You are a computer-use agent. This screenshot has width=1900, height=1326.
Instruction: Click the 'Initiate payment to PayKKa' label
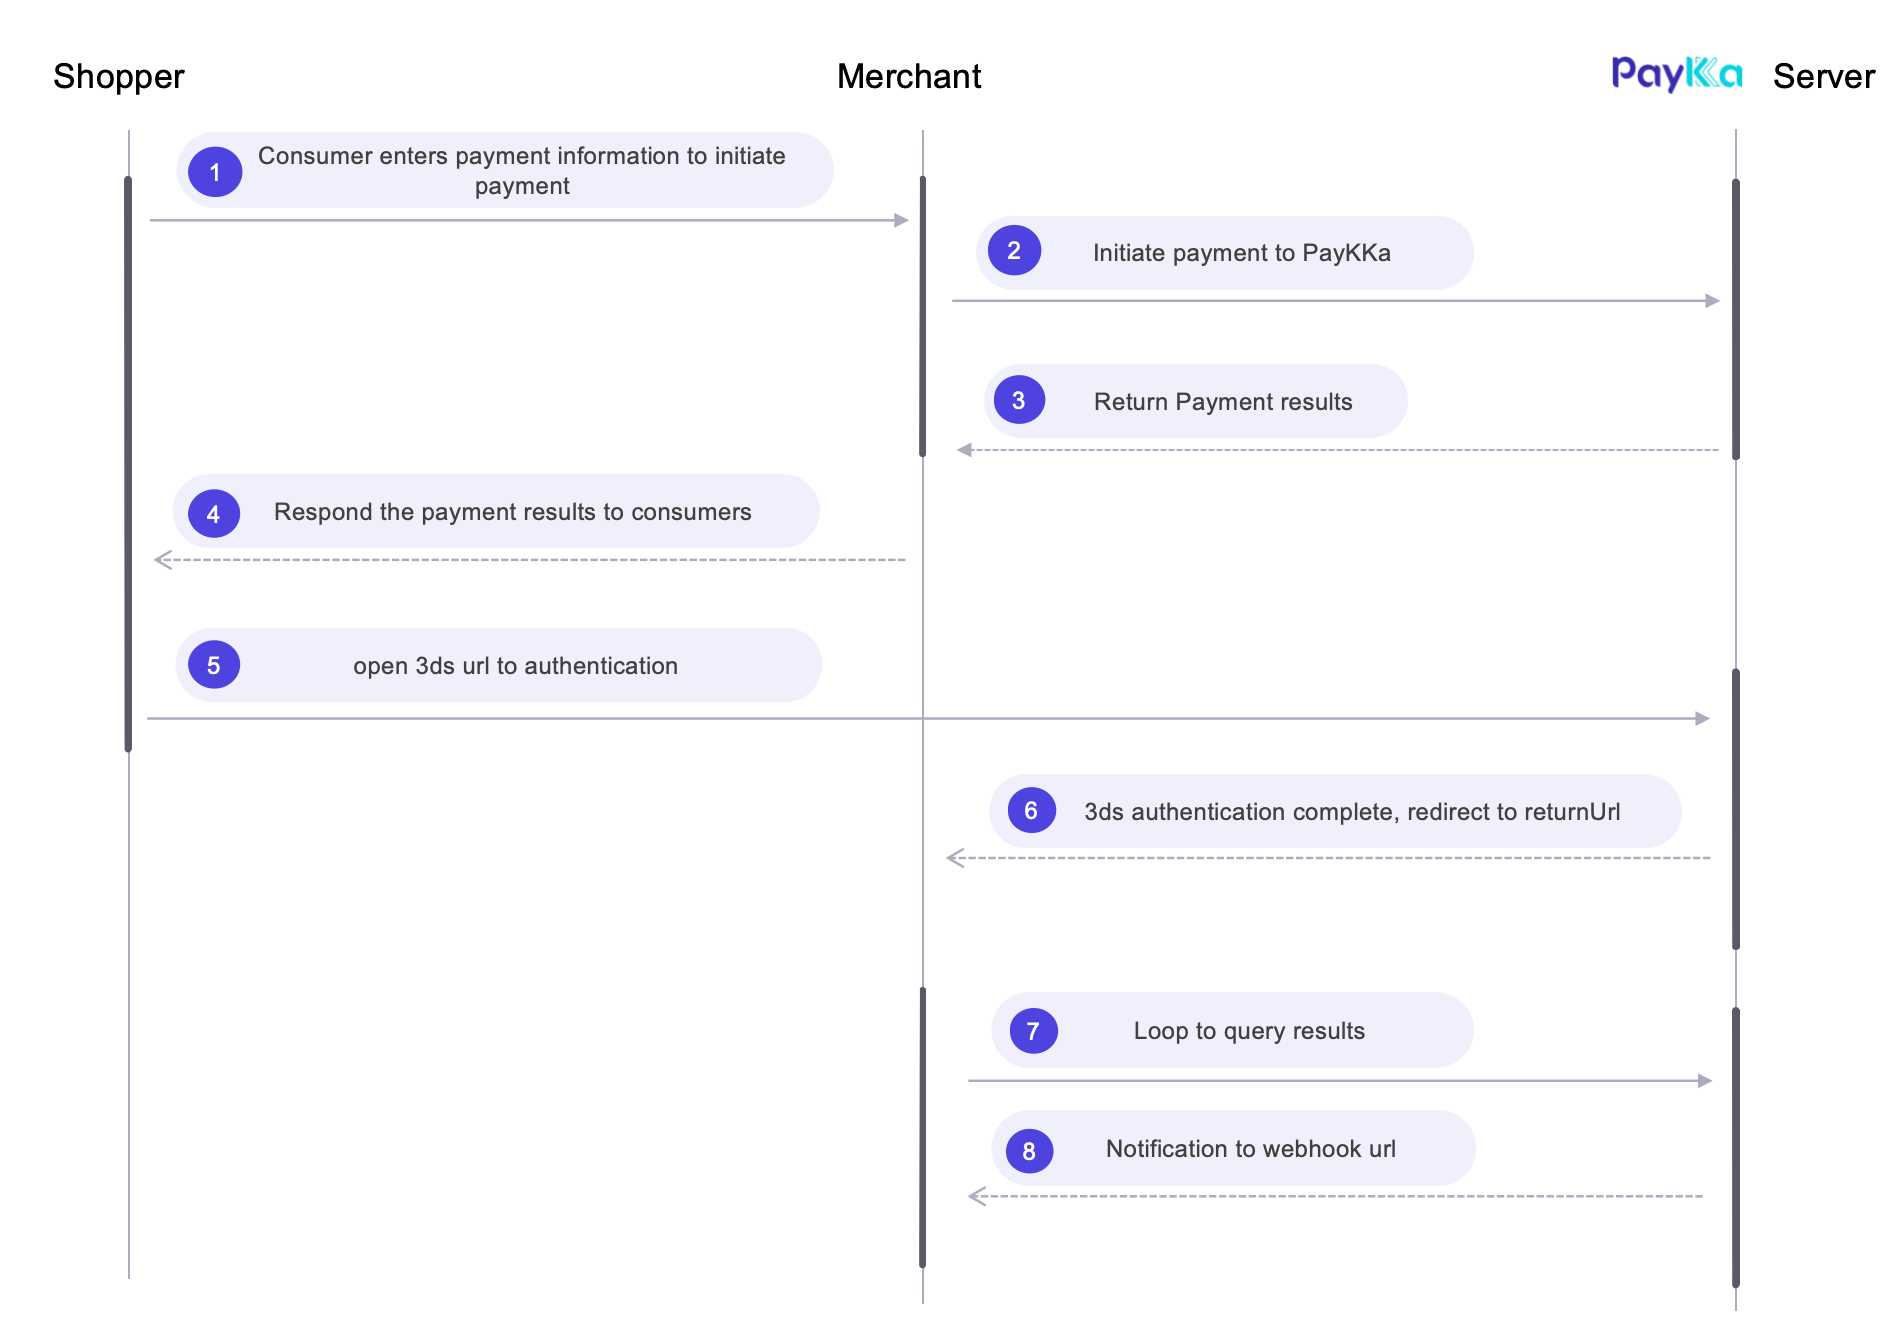(x=1242, y=253)
